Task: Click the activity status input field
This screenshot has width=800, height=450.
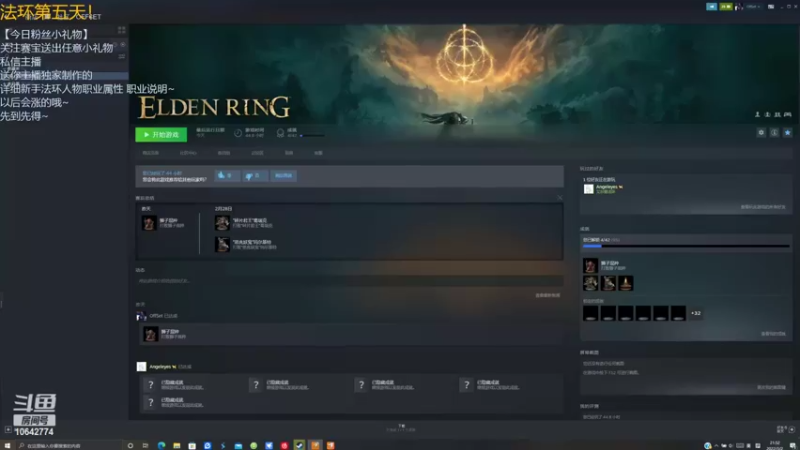Action: click(349, 281)
